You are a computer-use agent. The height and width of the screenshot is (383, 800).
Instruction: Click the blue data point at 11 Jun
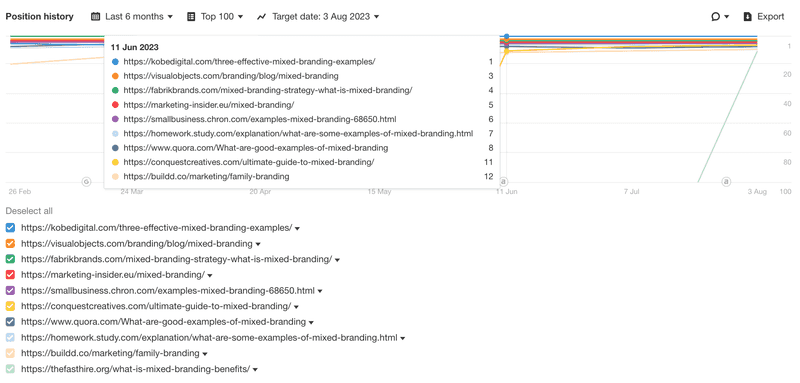pyautogui.click(x=506, y=36)
